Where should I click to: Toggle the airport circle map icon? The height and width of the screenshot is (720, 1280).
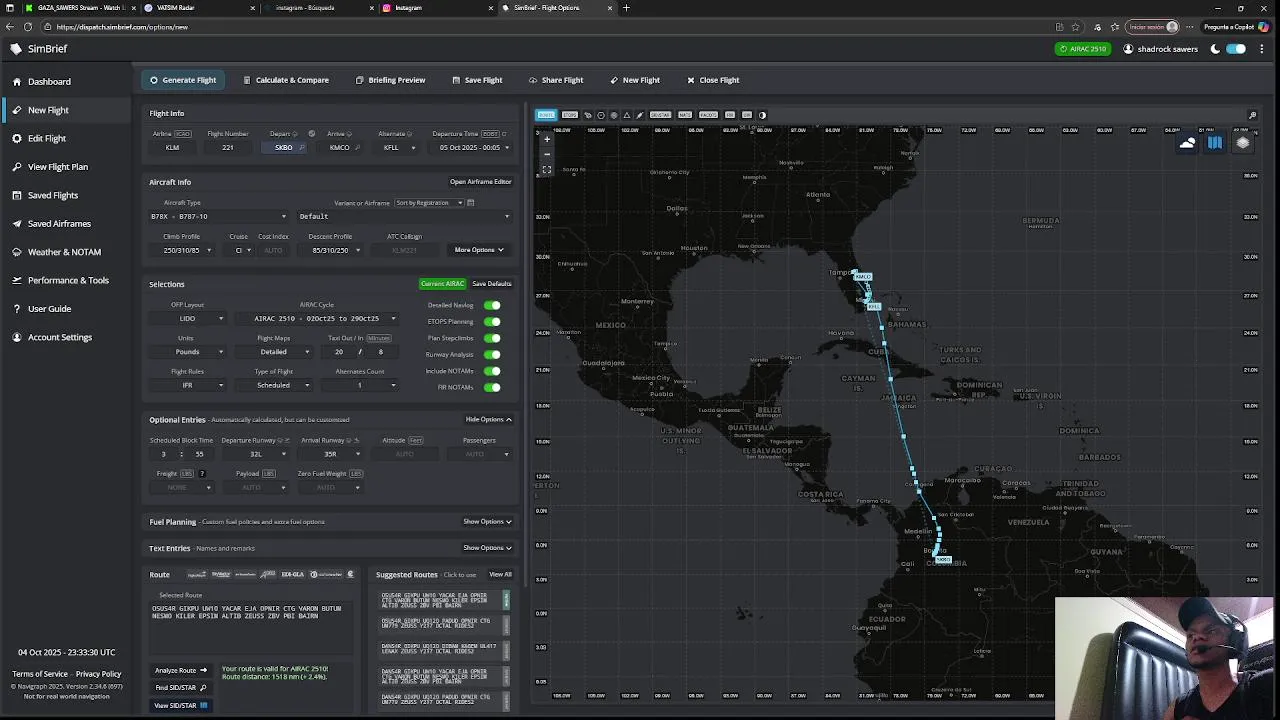(601, 115)
